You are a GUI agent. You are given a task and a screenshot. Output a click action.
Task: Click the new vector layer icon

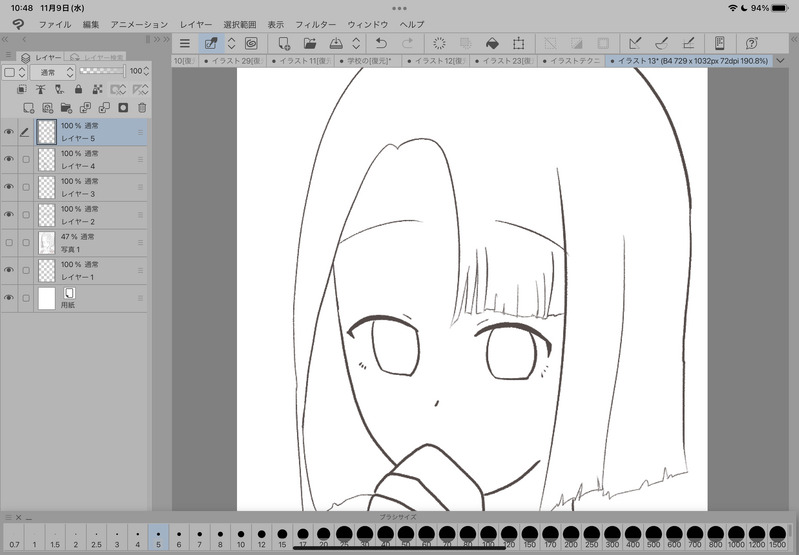[x=47, y=108]
